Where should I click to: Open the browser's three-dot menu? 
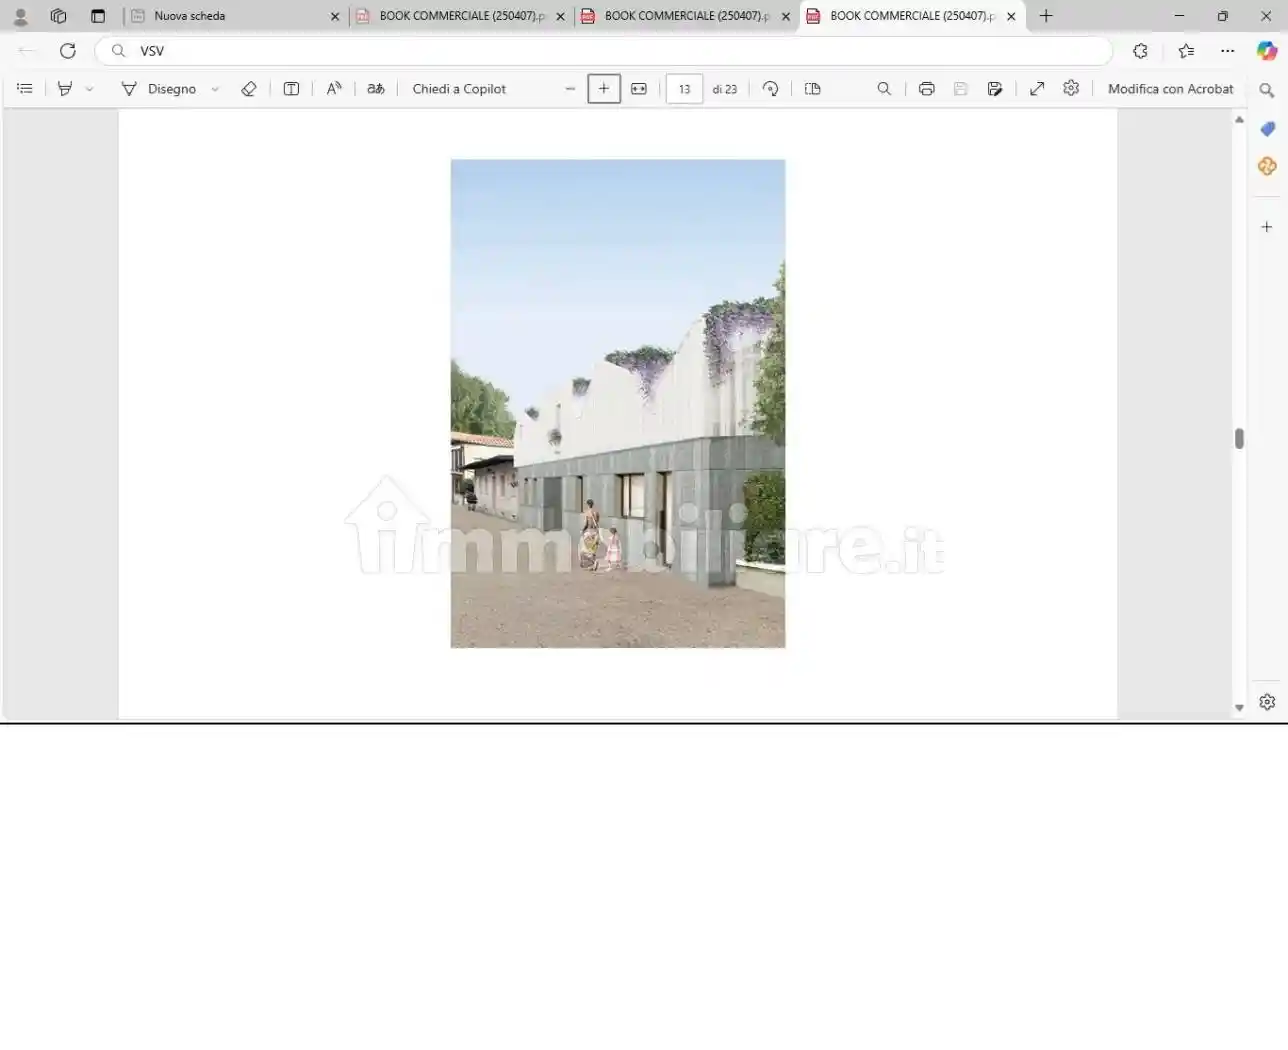[1228, 51]
